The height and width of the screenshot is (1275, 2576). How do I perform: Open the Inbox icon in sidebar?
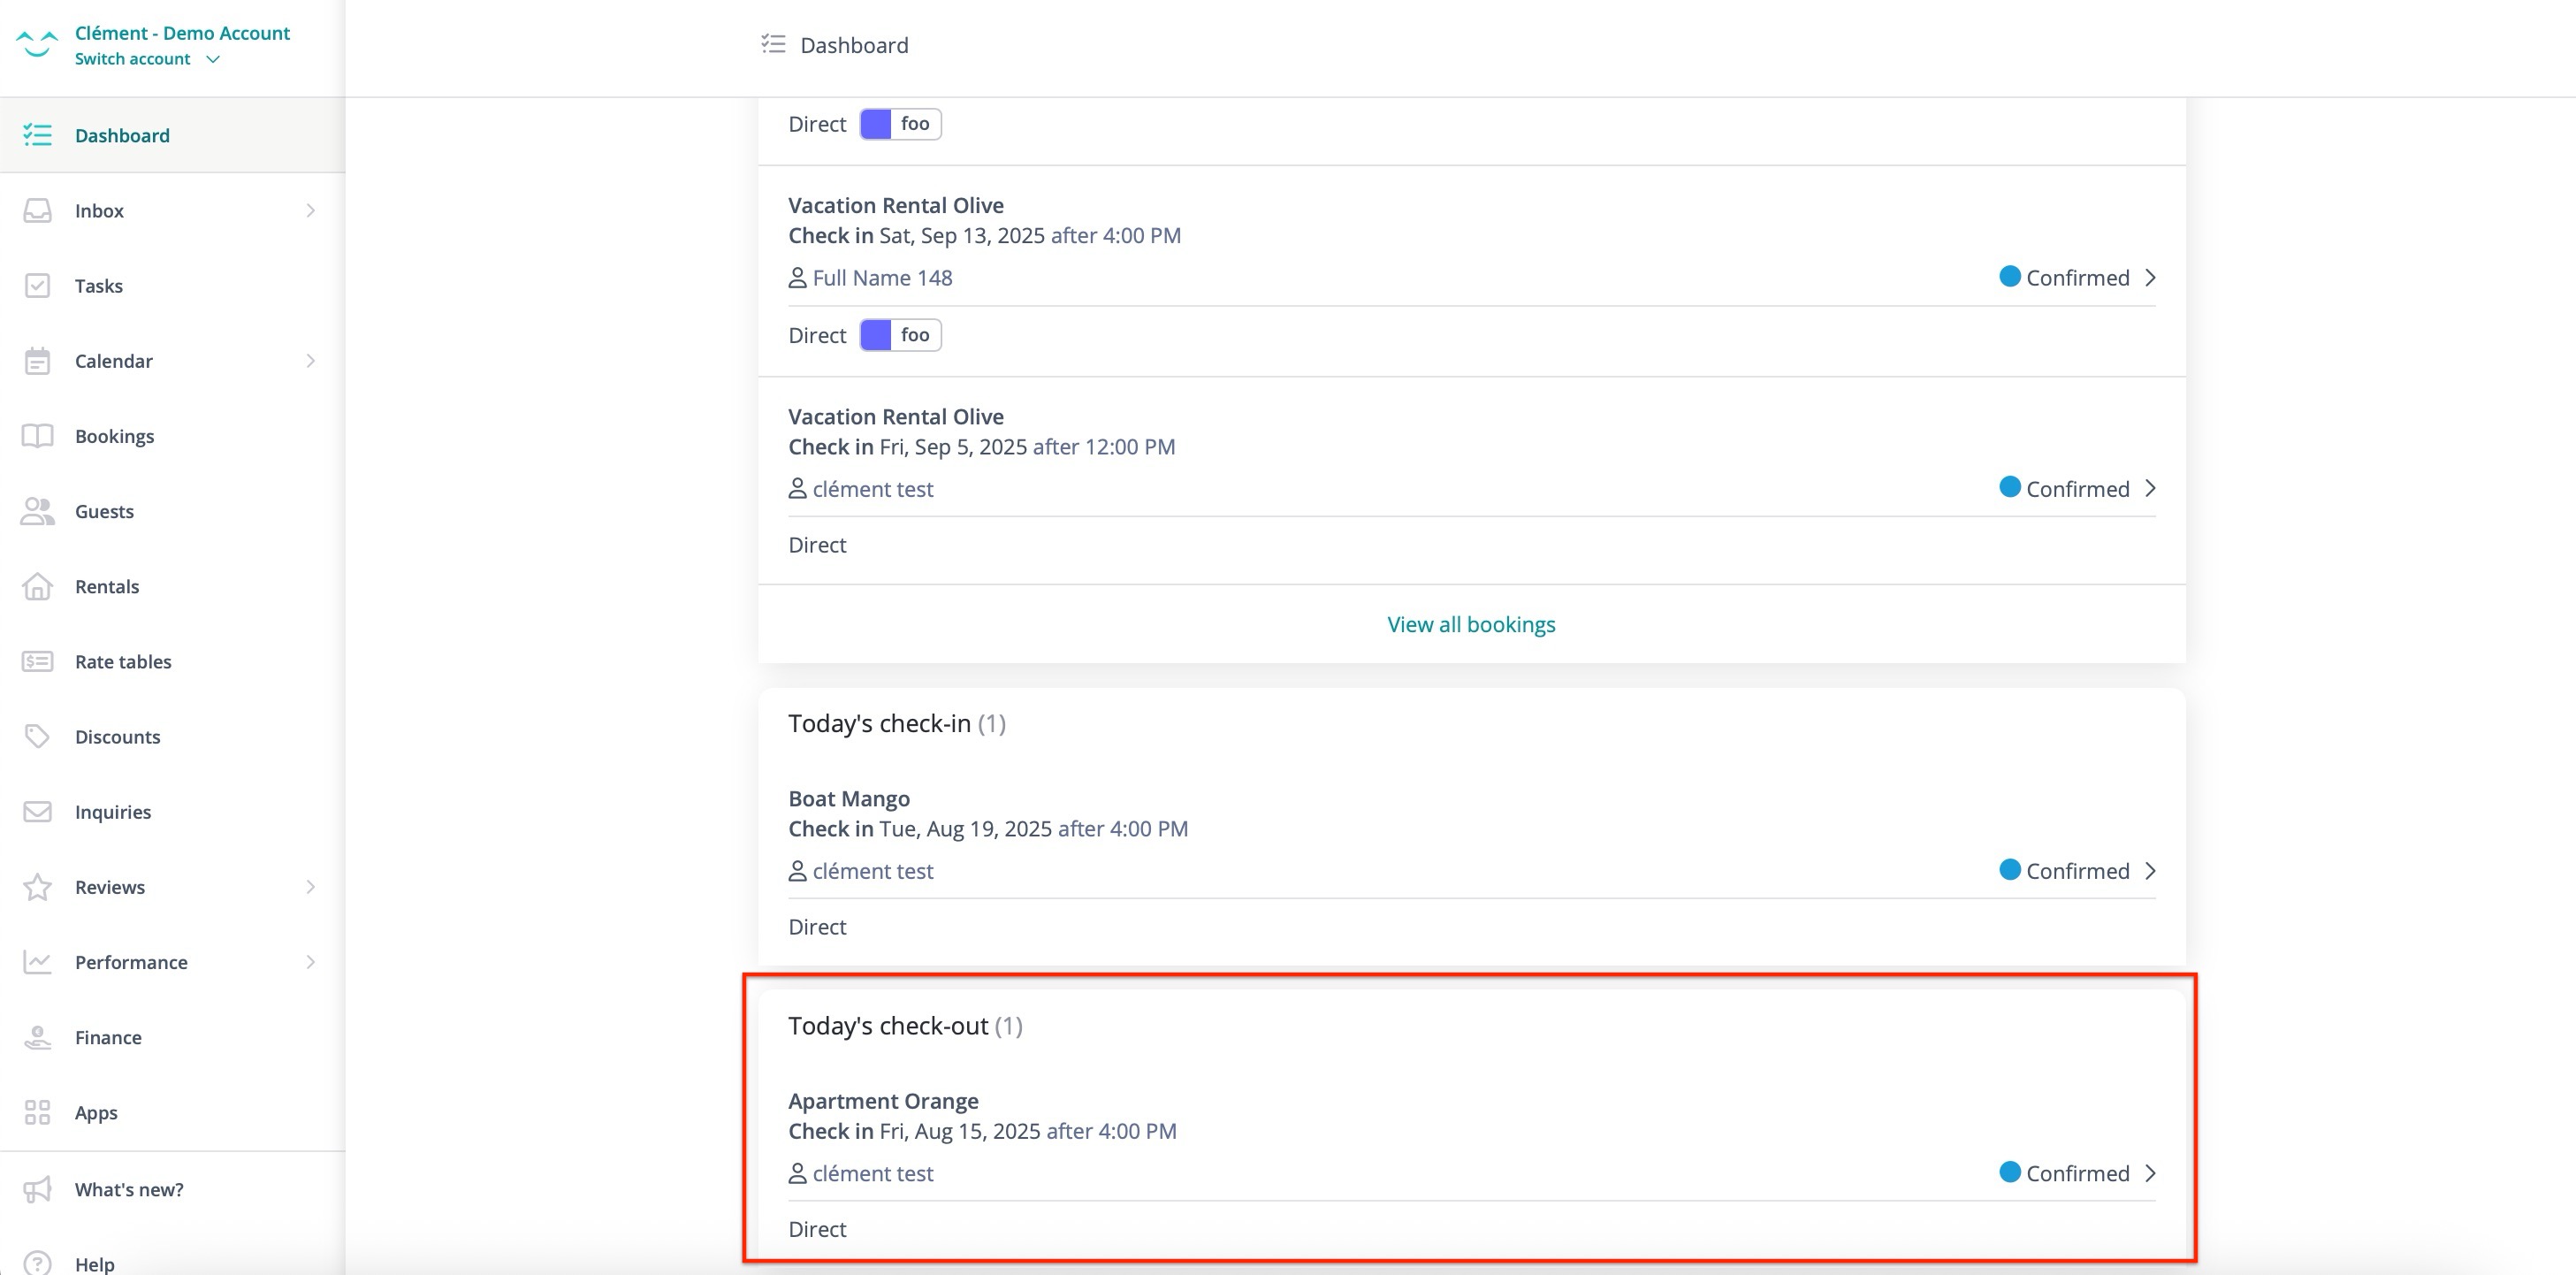click(37, 210)
